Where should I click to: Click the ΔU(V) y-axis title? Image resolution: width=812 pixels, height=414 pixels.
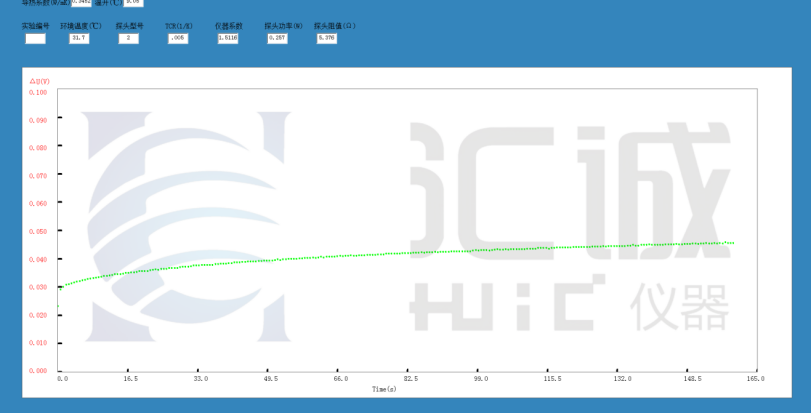(x=39, y=81)
